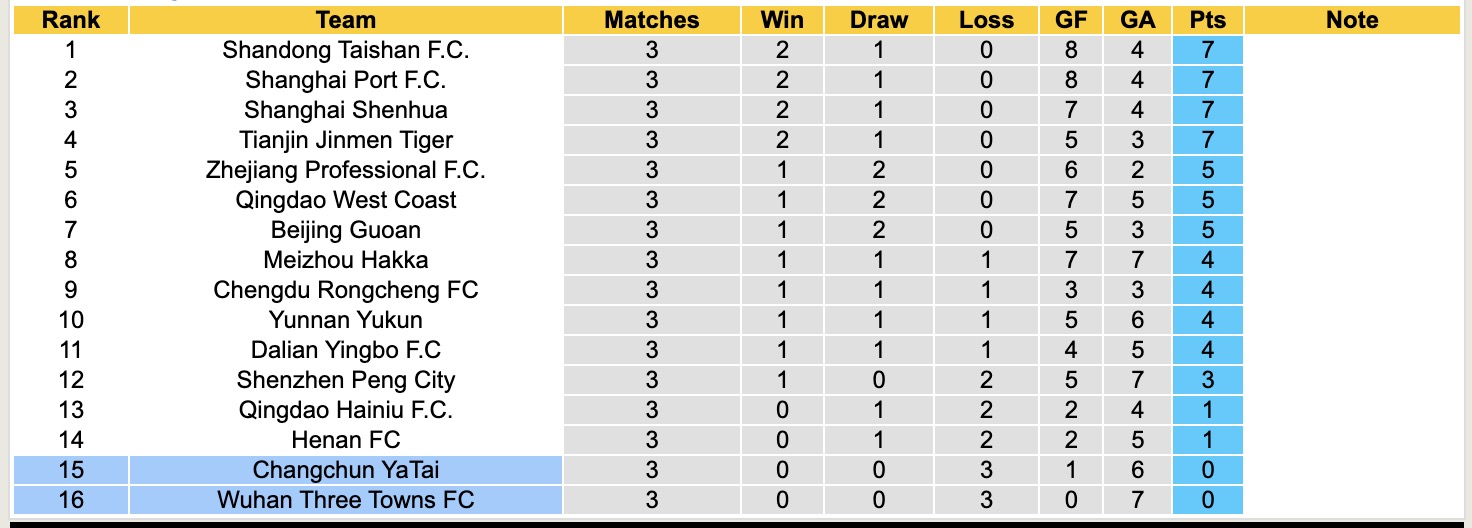Select Wuhan Three Towns FC row
The width and height of the screenshot is (1472, 528).
tap(345, 500)
